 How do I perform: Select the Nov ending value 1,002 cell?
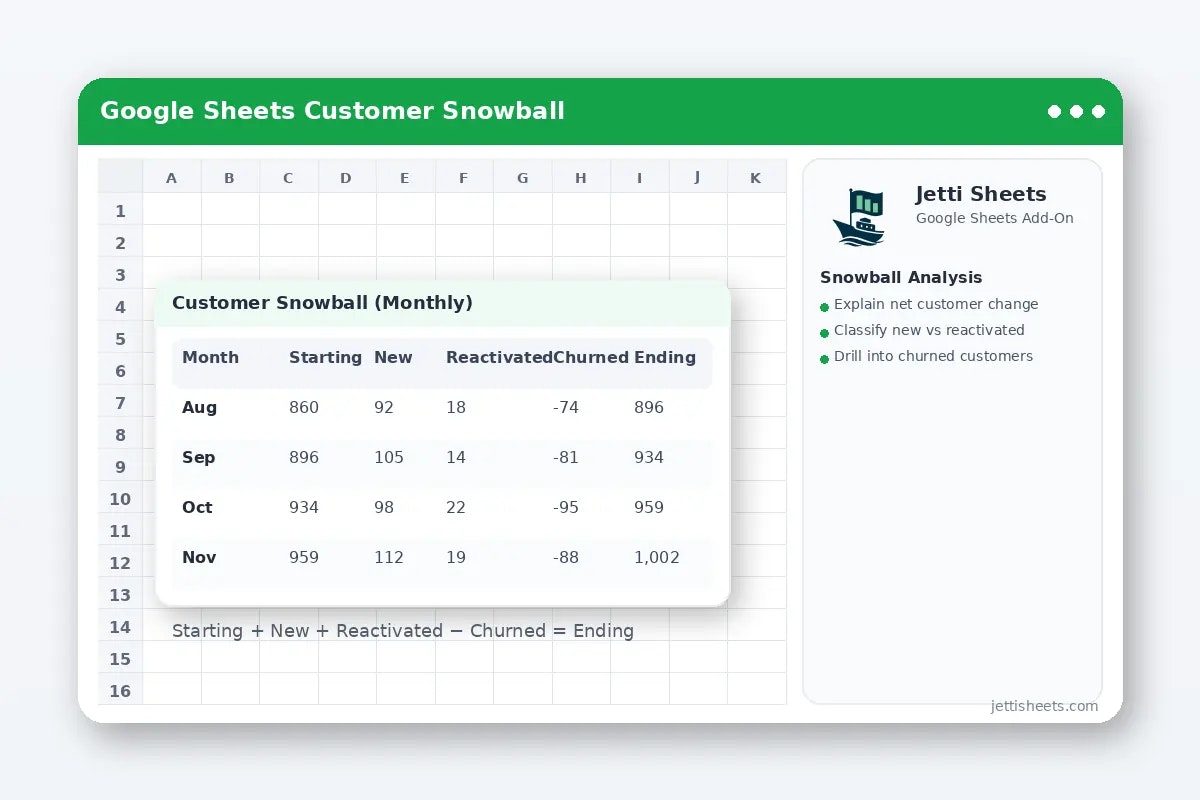(657, 558)
